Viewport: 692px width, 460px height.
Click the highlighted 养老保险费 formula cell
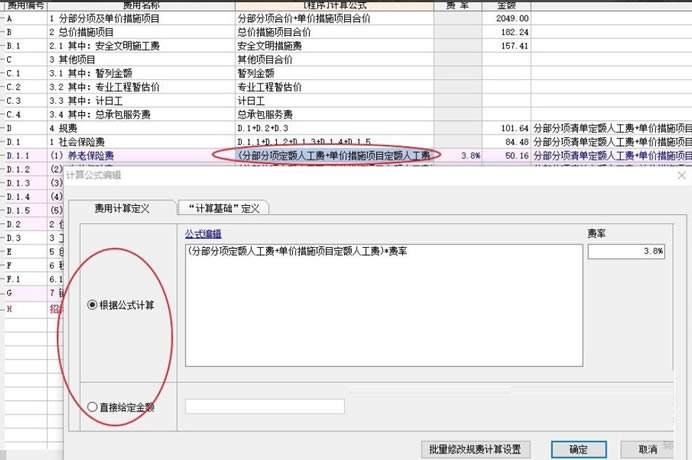coord(334,155)
